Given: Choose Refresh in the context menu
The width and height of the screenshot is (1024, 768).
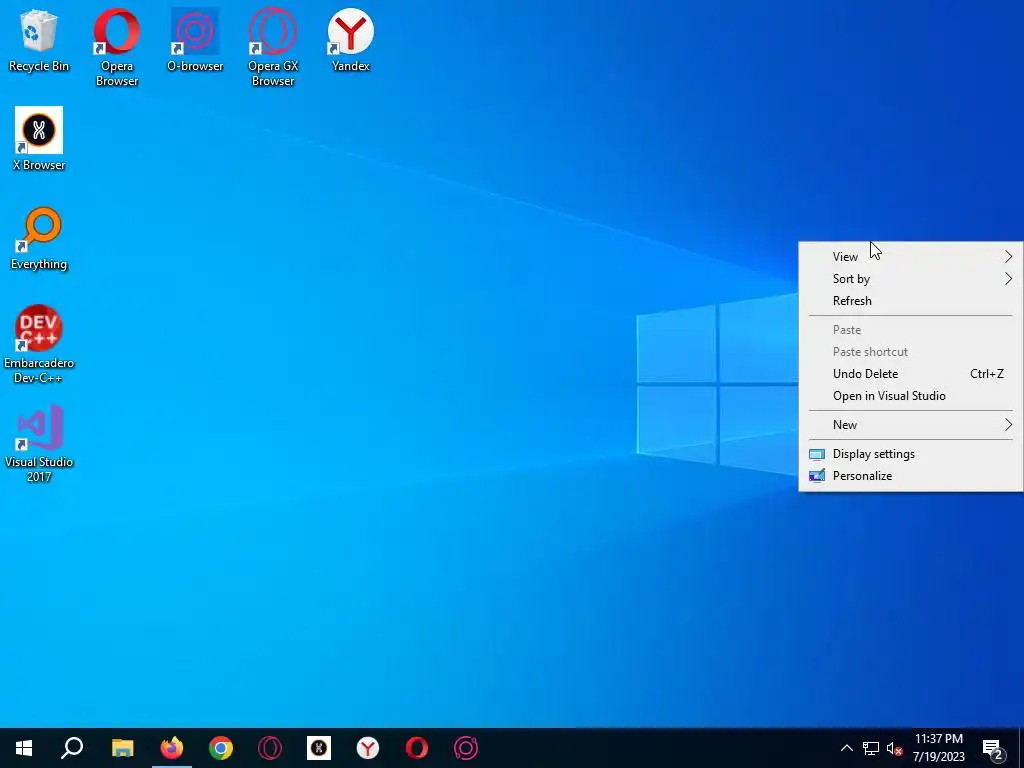Looking at the screenshot, I should tap(910, 301).
